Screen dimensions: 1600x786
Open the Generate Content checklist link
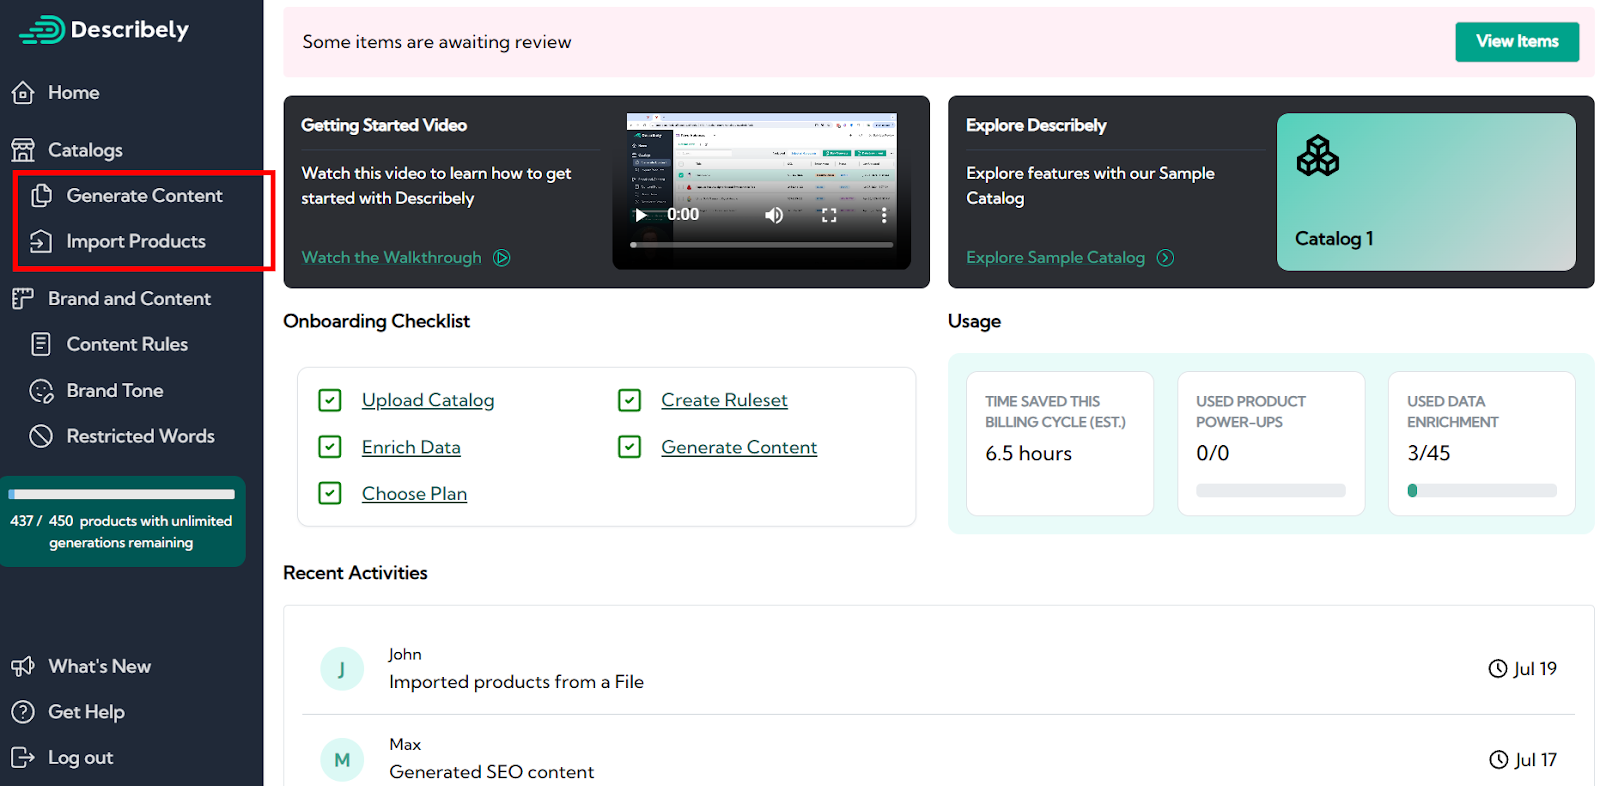739,447
